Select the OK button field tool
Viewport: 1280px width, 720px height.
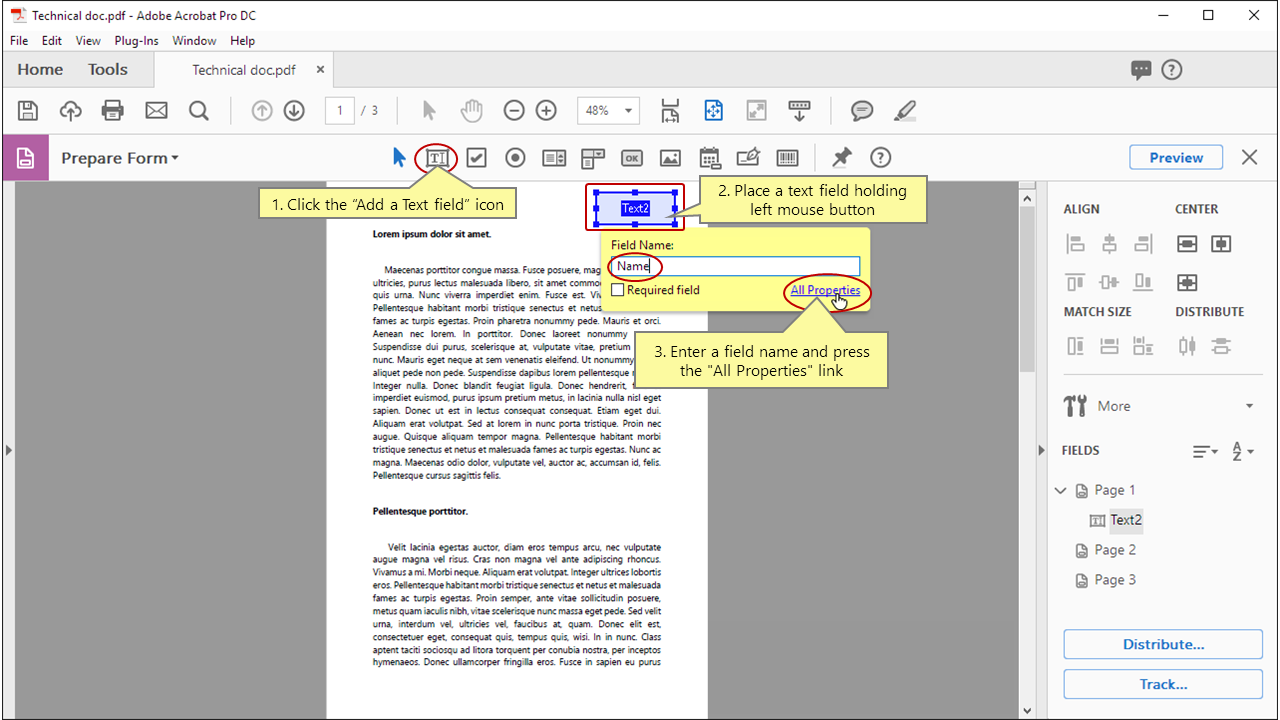(x=631, y=157)
